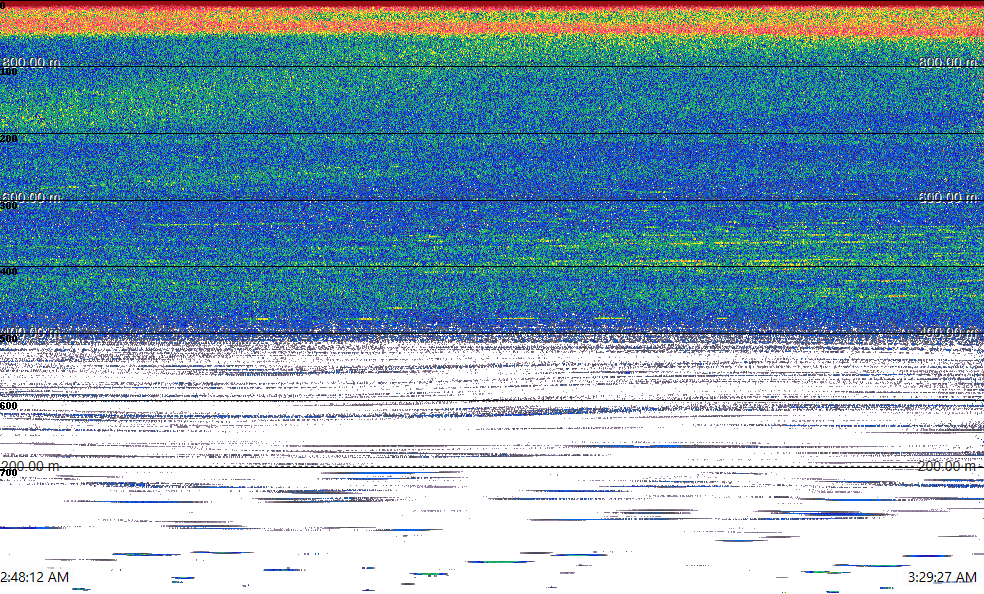Select the bold 300 depth gridline label
Screen dimensions: 984x594
click(9, 206)
